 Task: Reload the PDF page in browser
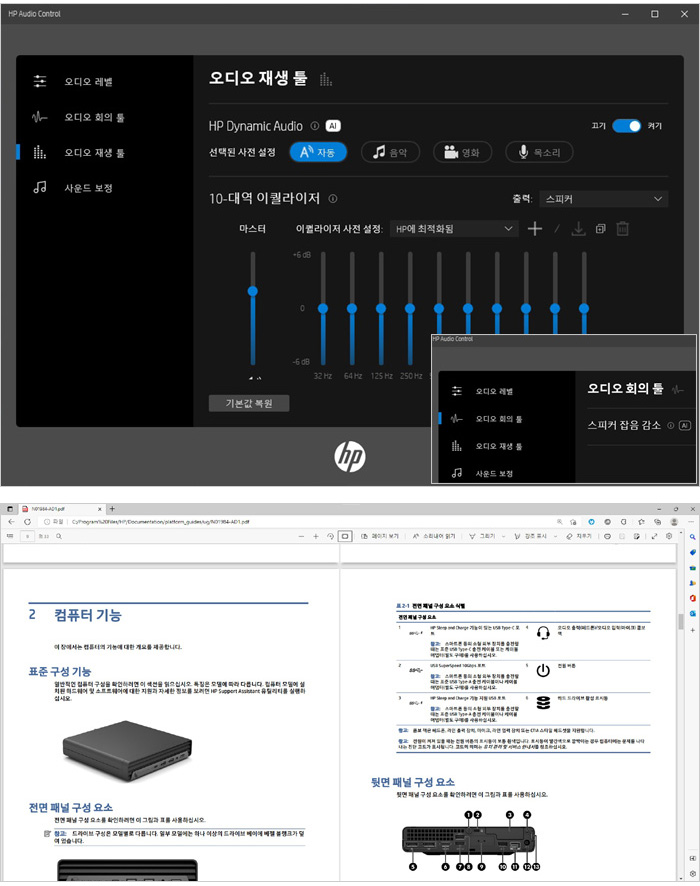pyautogui.click(x=27, y=522)
